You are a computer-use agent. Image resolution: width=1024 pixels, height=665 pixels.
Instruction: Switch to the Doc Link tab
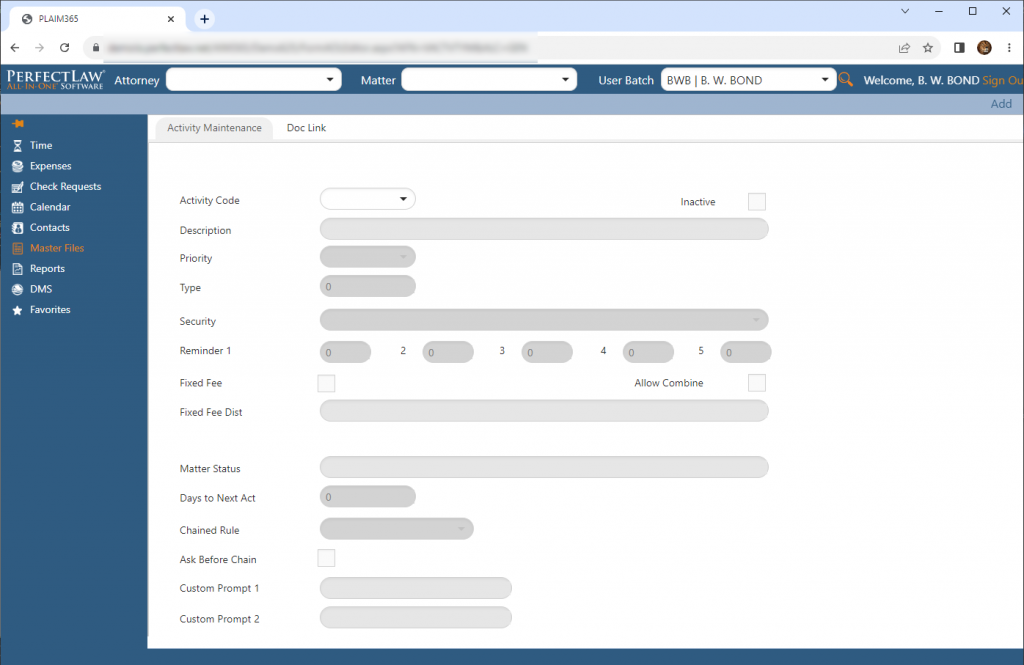pyautogui.click(x=306, y=128)
